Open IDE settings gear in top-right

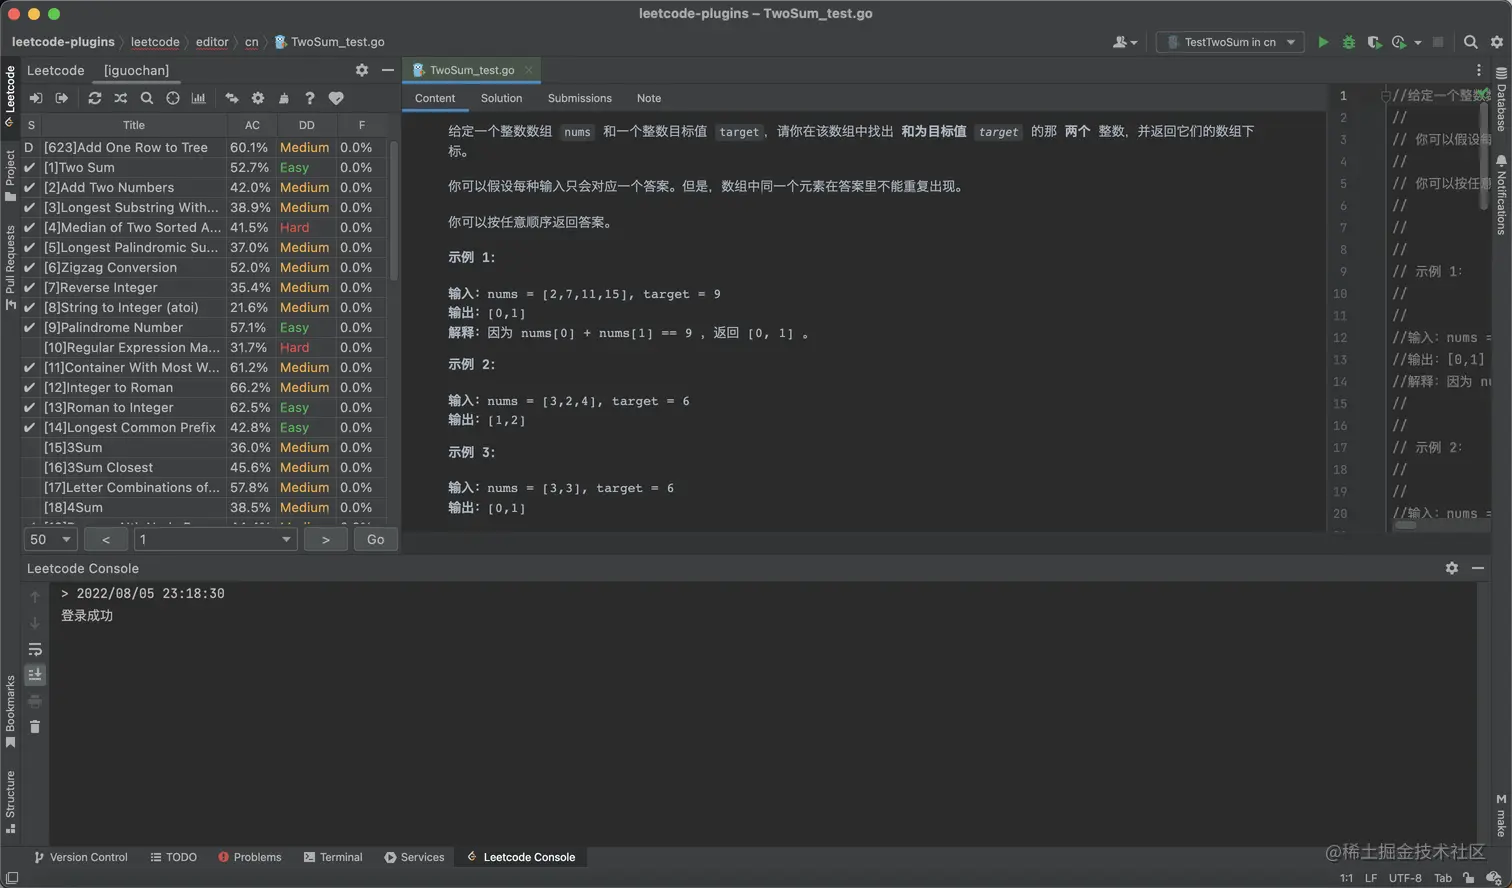pyautogui.click(x=1497, y=42)
